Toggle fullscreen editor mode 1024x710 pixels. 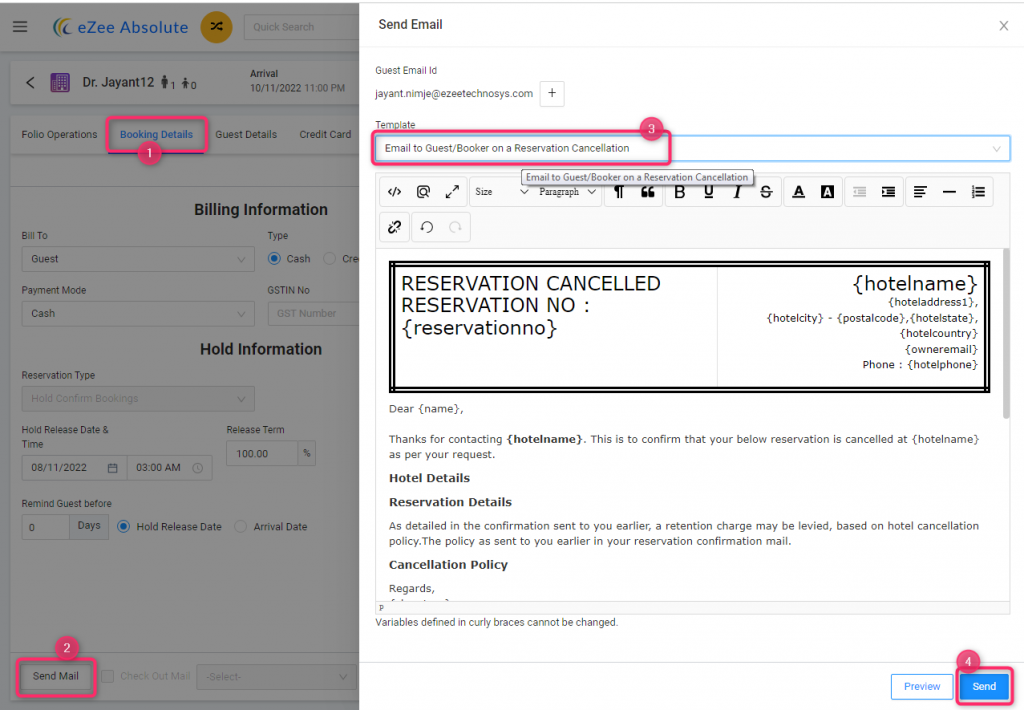[452, 192]
